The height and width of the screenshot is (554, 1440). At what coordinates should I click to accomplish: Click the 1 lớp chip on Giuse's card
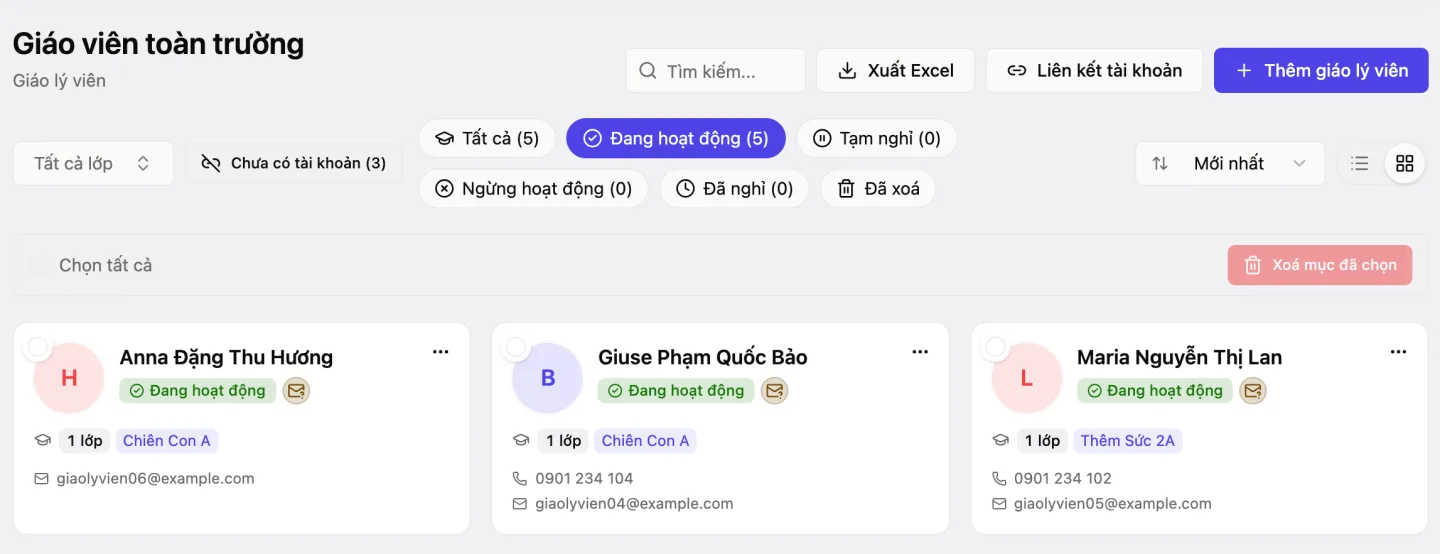pos(564,441)
